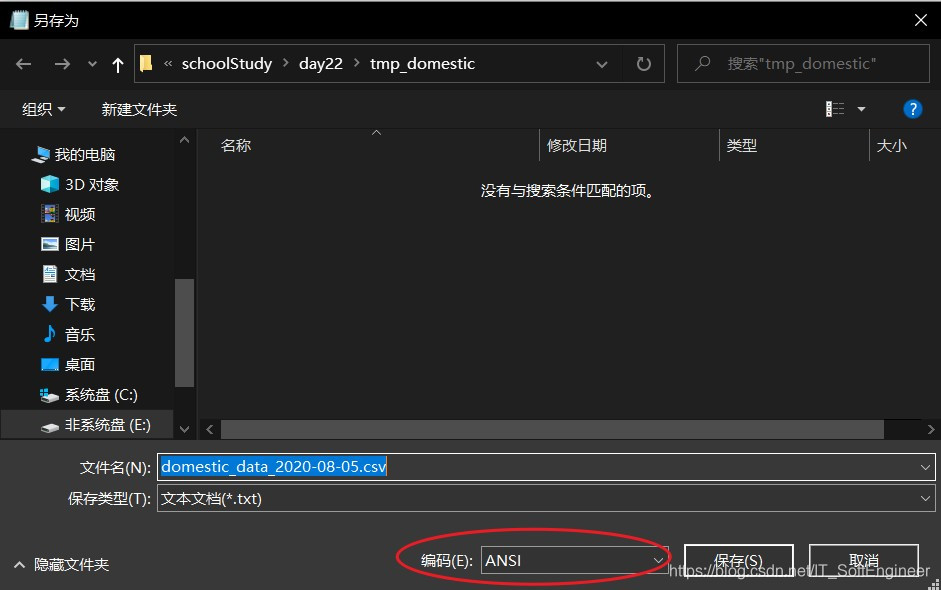
Task: Click navigation pane vertical scrollbar thumb
Action: click(184, 333)
